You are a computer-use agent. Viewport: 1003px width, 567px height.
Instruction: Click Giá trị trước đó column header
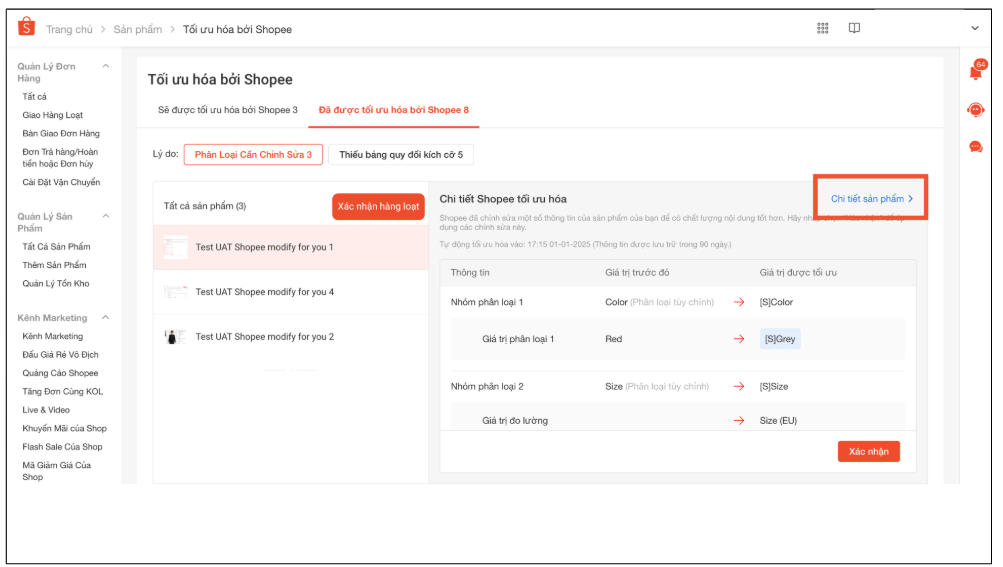(637, 273)
